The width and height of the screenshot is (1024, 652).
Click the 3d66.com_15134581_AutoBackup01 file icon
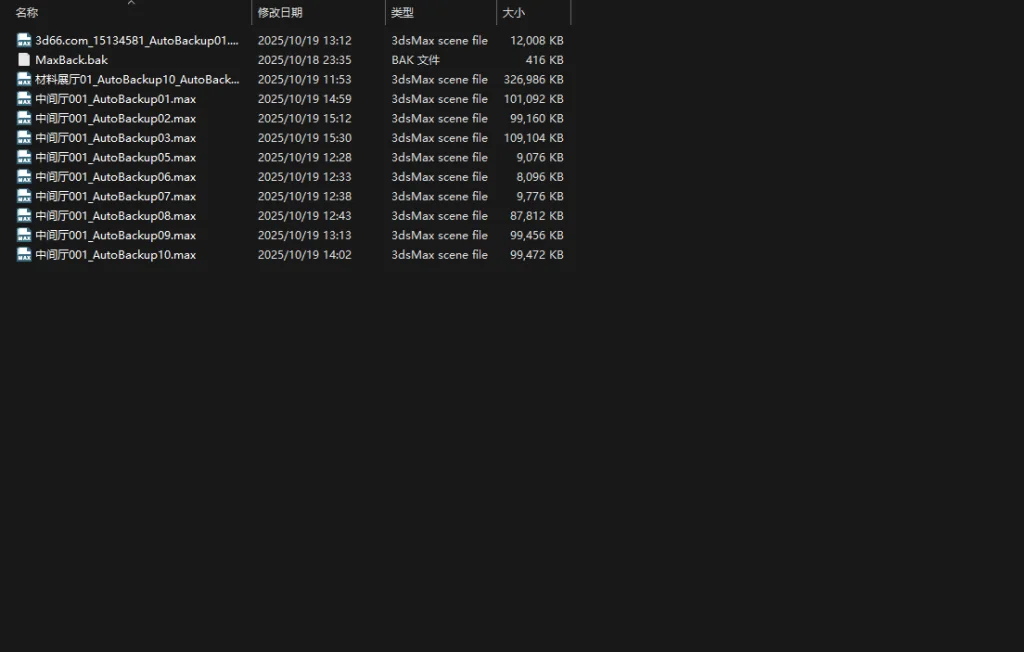point(24,41)
